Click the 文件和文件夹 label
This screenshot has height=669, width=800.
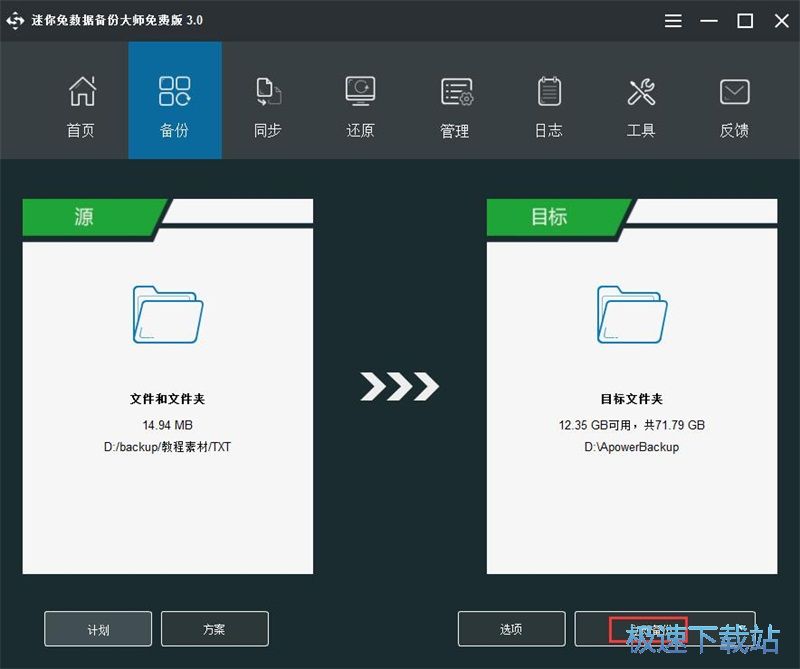pyautogui.click(x=167, y=399)
